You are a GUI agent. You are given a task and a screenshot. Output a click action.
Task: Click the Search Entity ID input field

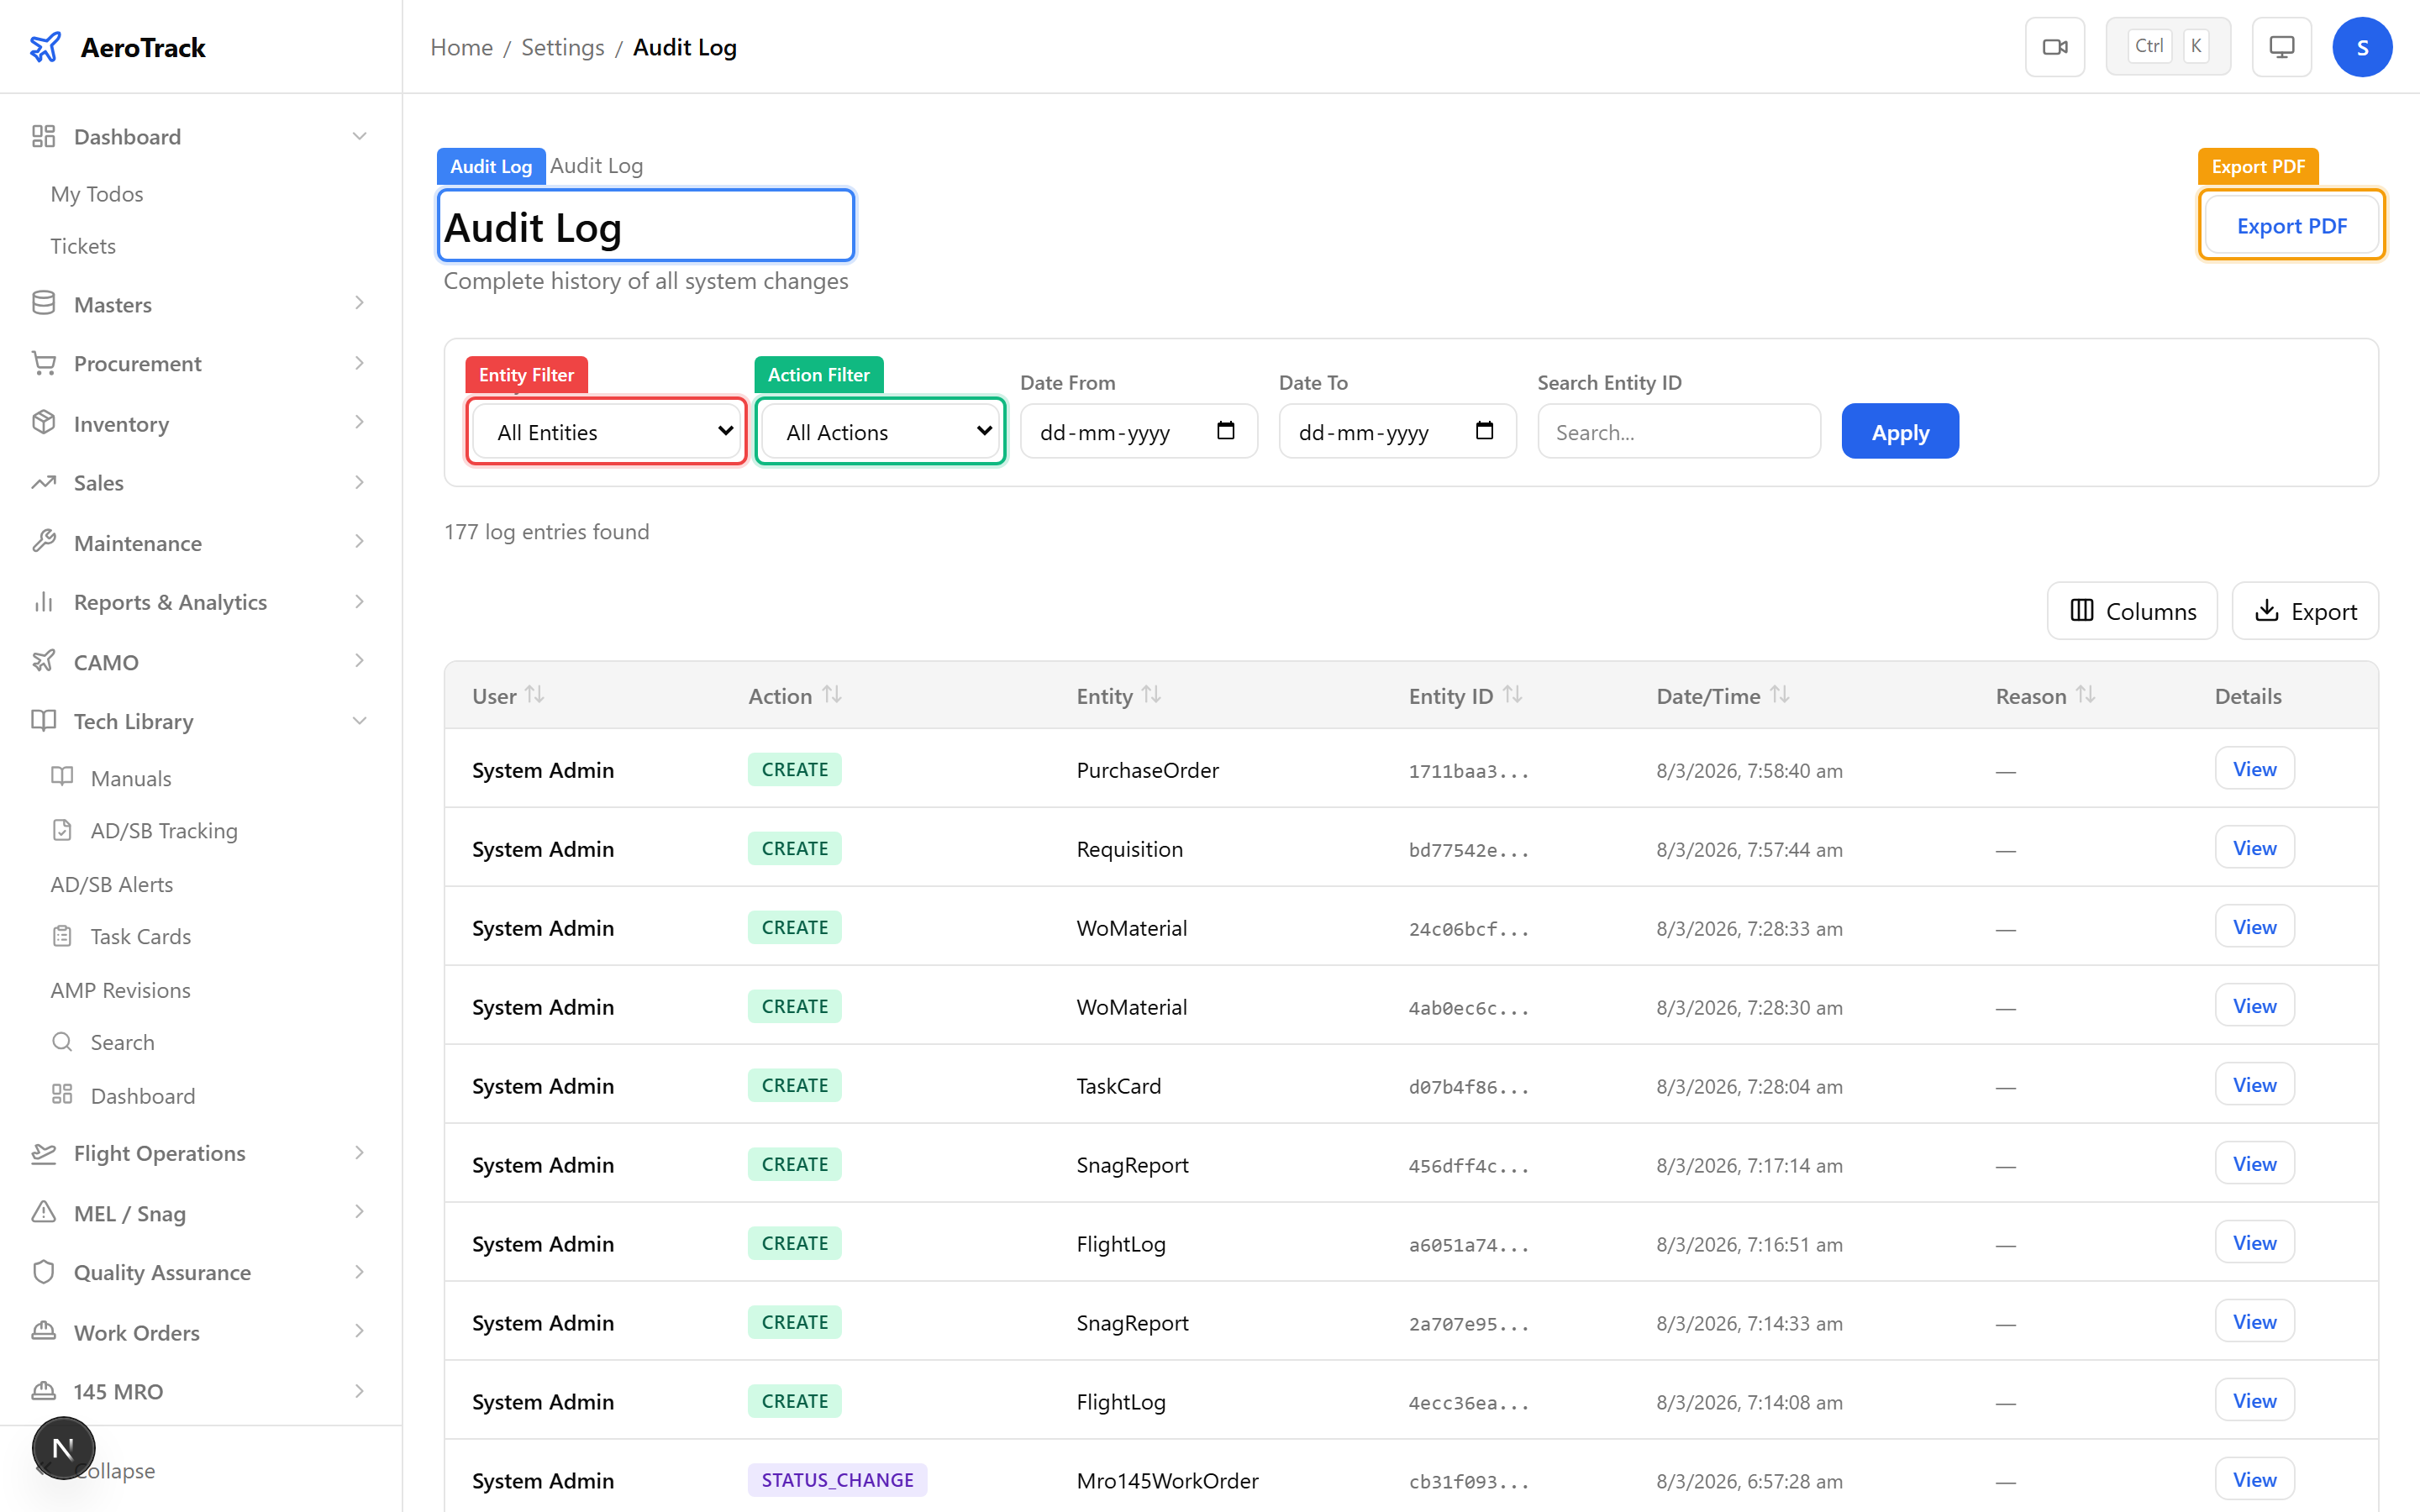click(1678, 431)
